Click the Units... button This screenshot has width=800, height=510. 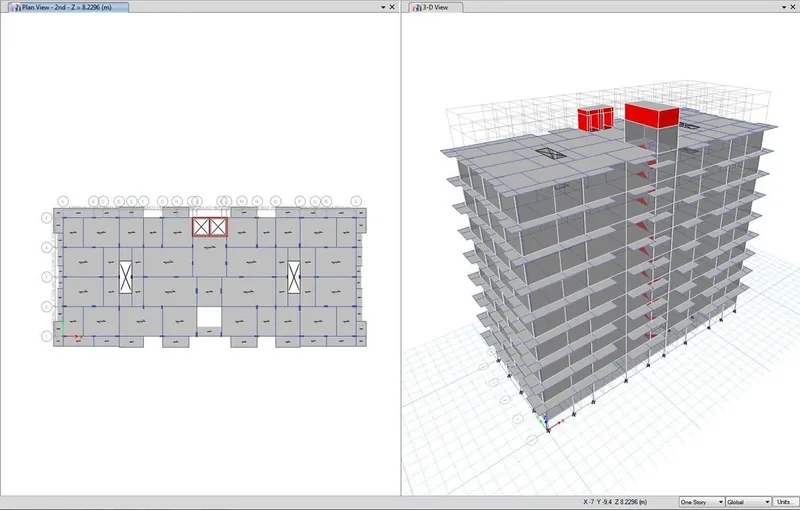[x=785, y=502]
